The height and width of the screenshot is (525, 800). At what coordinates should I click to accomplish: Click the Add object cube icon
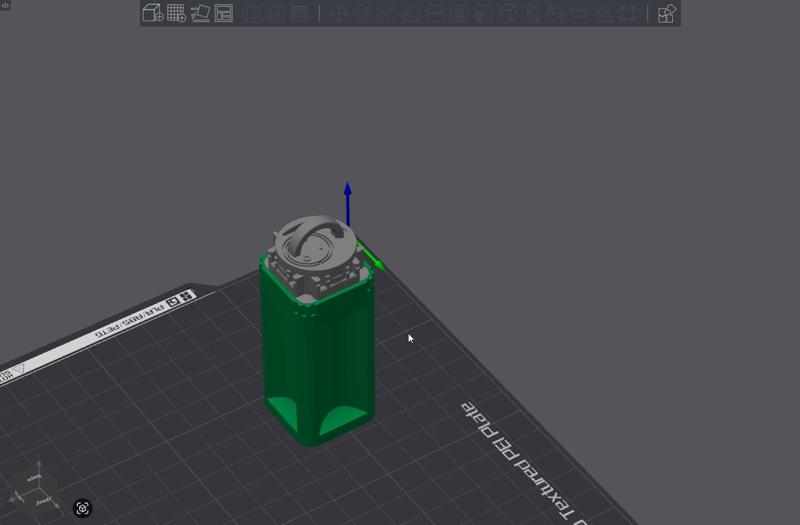coord(152,13)
